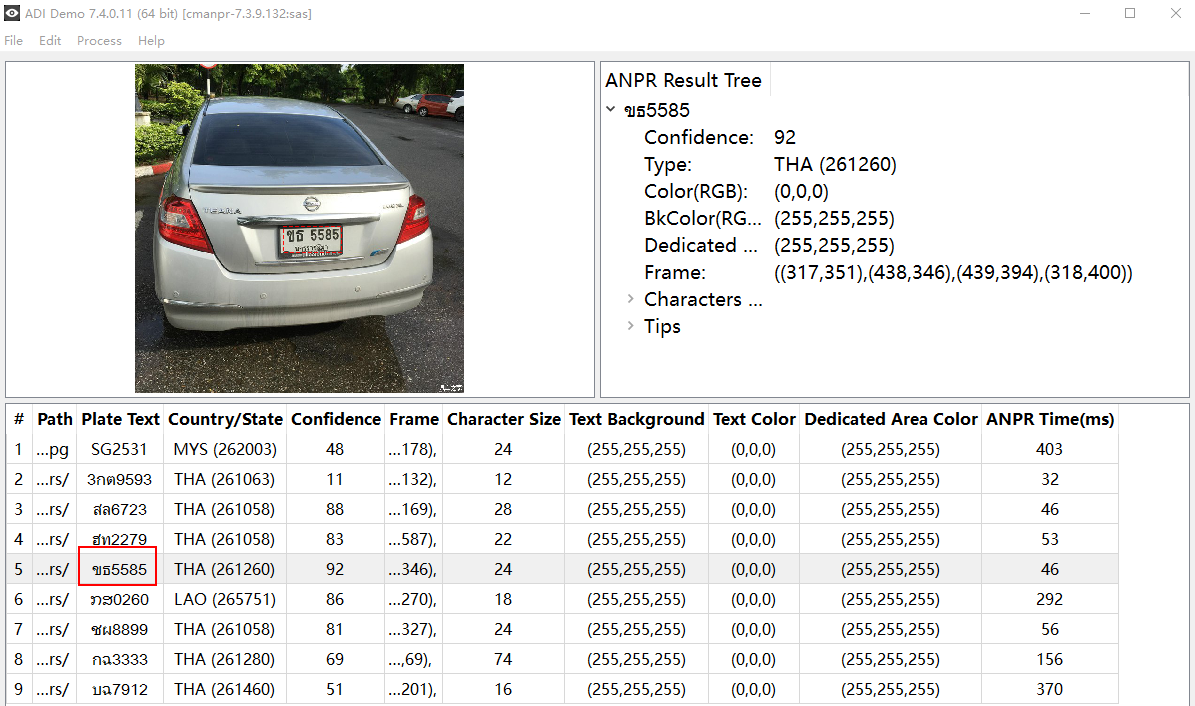Select the Confidence row in result tree
This screenshot has width=1195, height=706.
pos(719,137)
